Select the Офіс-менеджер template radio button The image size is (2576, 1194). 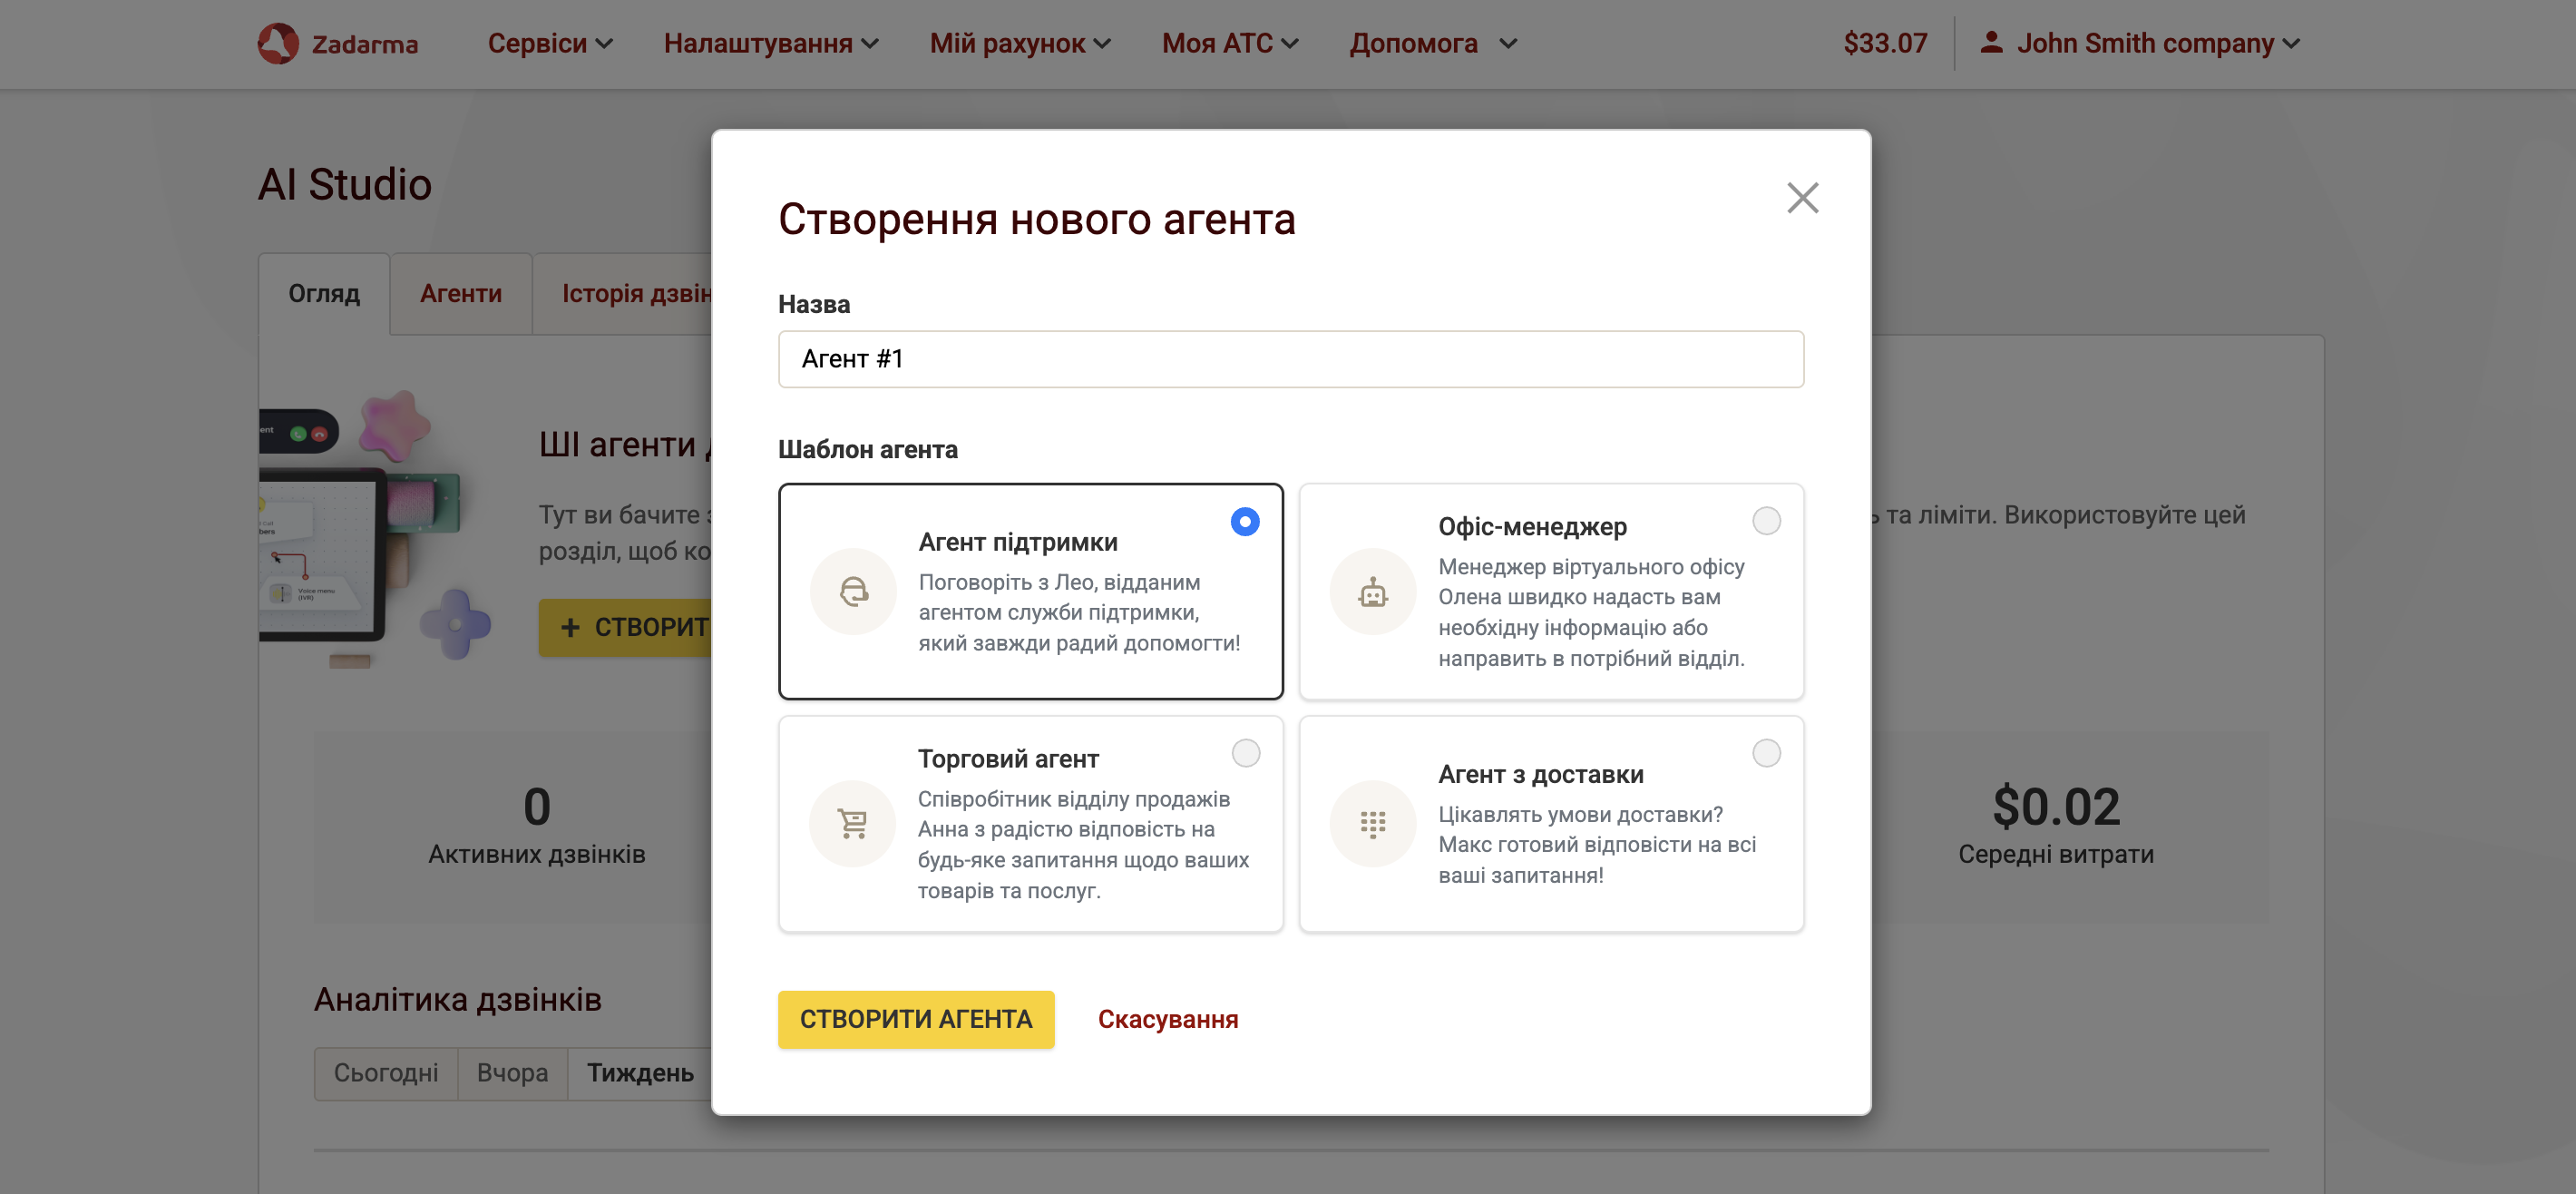1766,521
